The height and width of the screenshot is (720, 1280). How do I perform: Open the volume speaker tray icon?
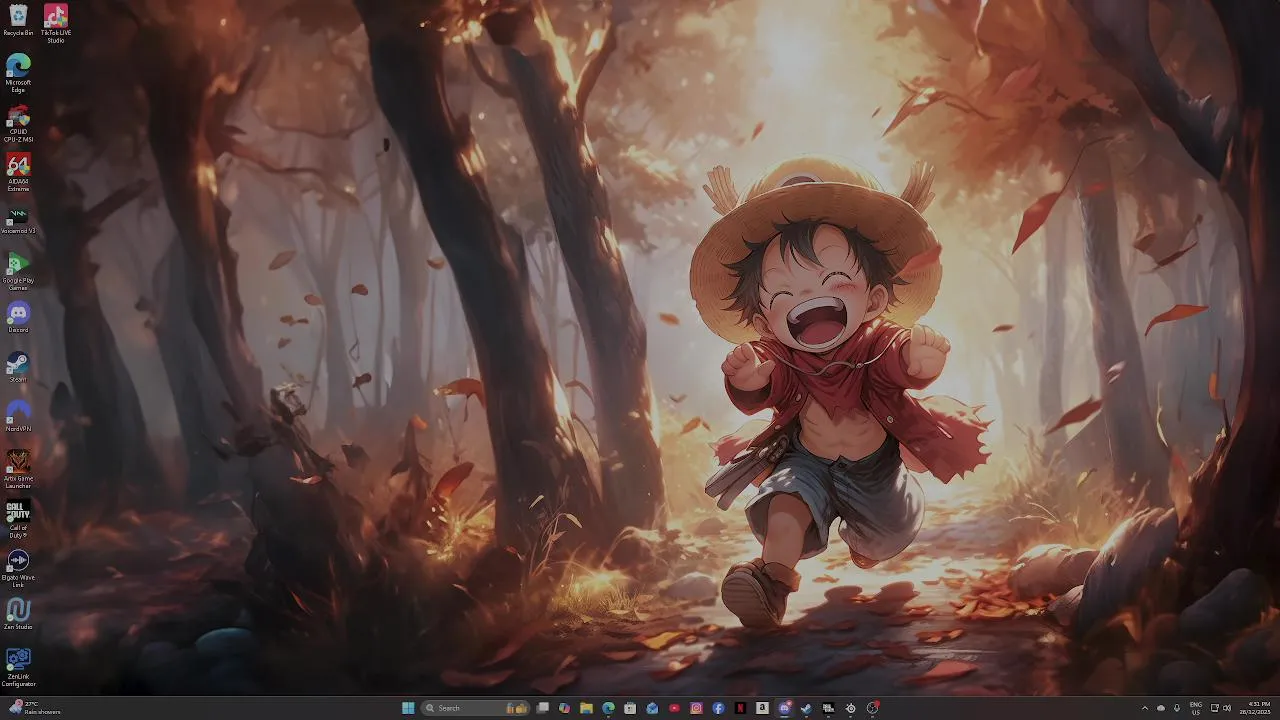click(1227, 708)
